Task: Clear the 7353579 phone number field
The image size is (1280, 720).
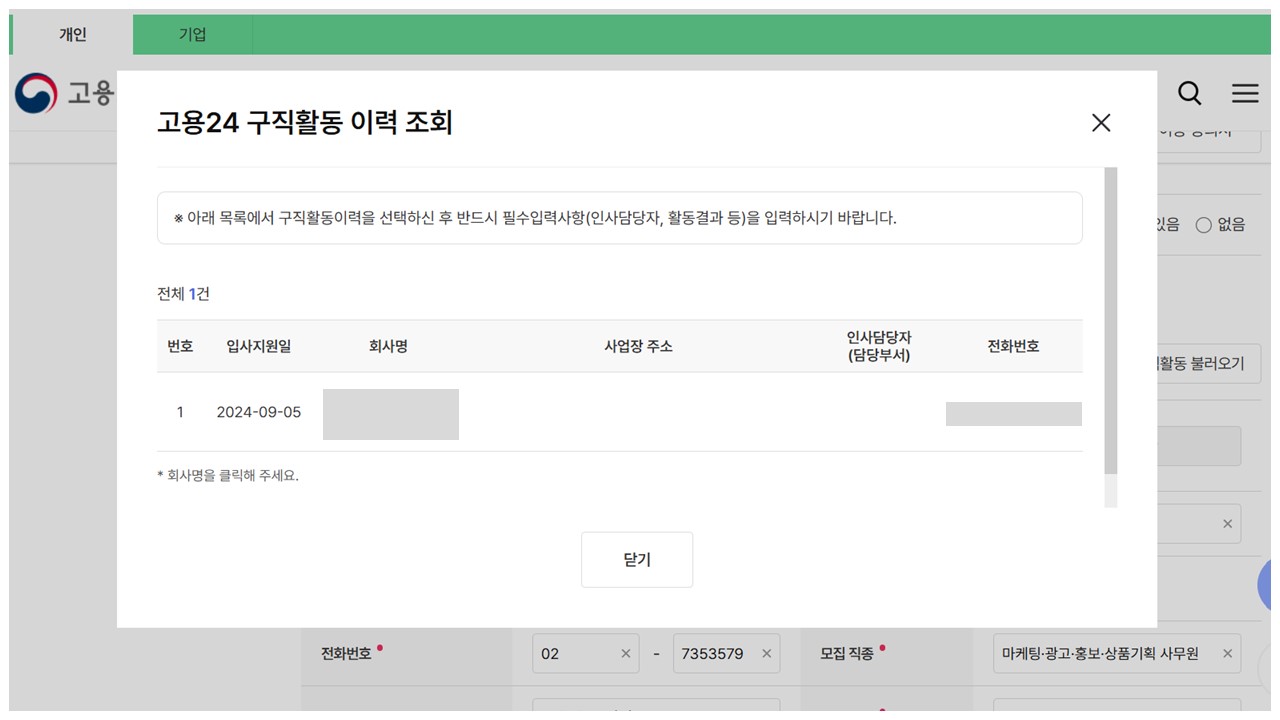Action: click(767, 654)
